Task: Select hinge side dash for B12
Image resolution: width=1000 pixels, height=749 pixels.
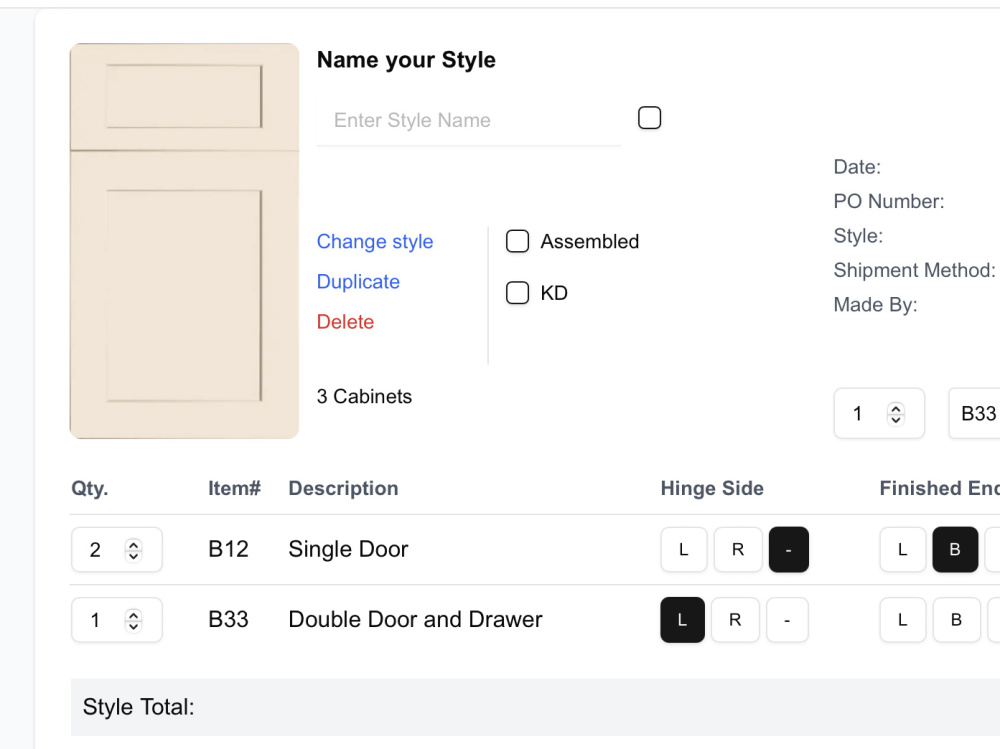Action: click(x=789, y=549)
